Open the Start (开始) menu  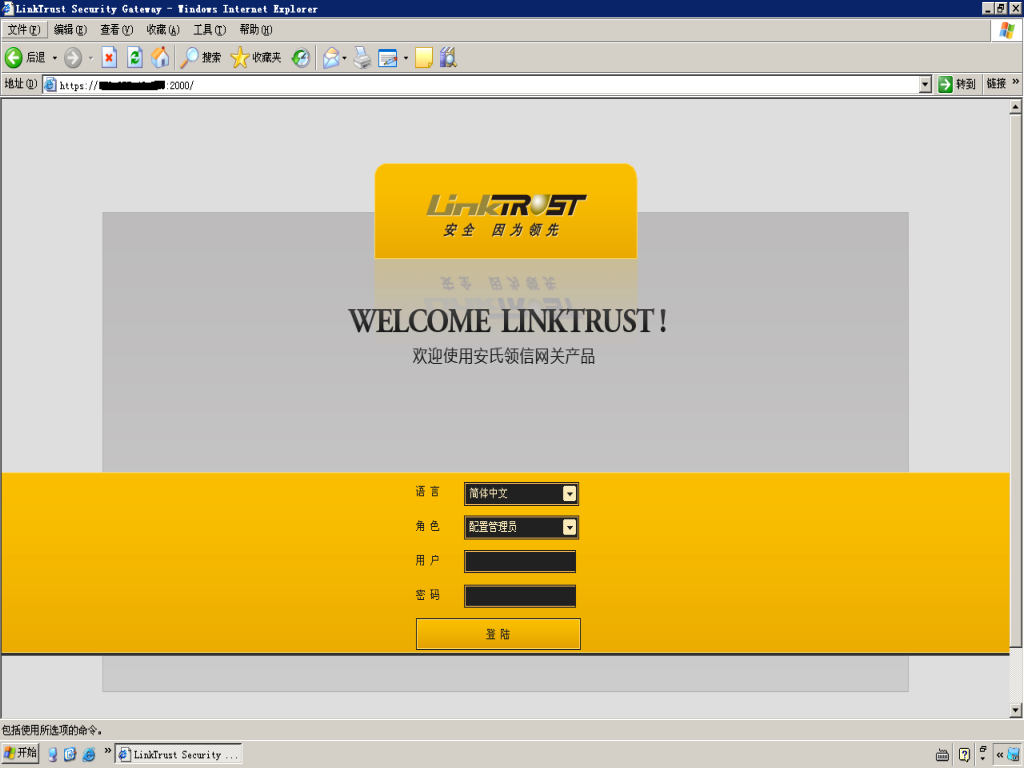point(20,754)
